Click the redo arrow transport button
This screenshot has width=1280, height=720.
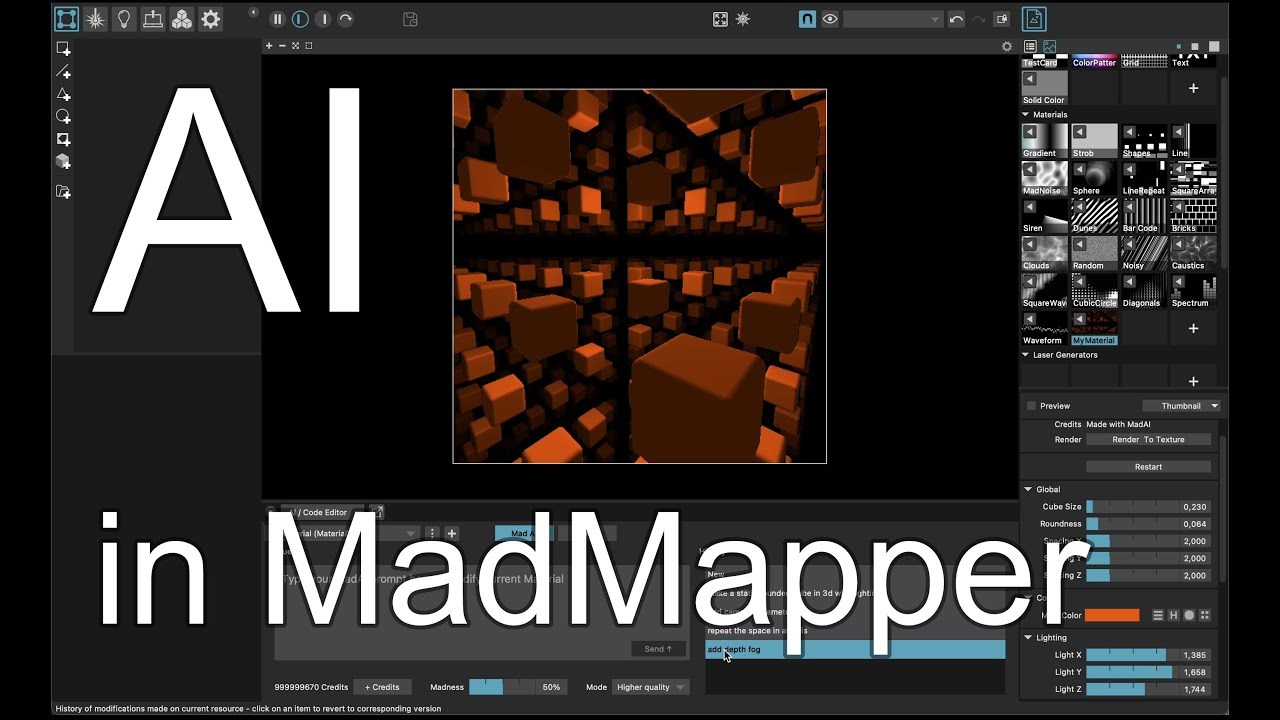tap(345, 19)
